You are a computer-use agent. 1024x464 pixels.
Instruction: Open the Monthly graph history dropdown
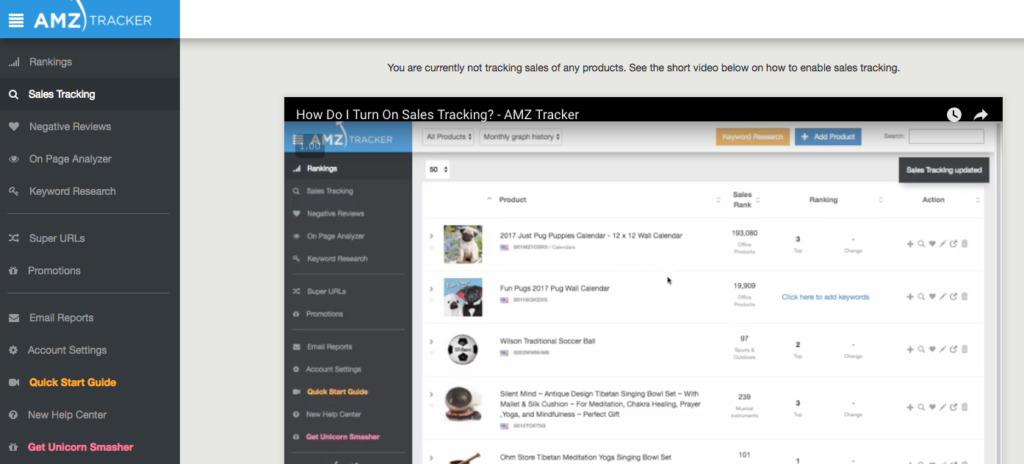pos(520,137)
